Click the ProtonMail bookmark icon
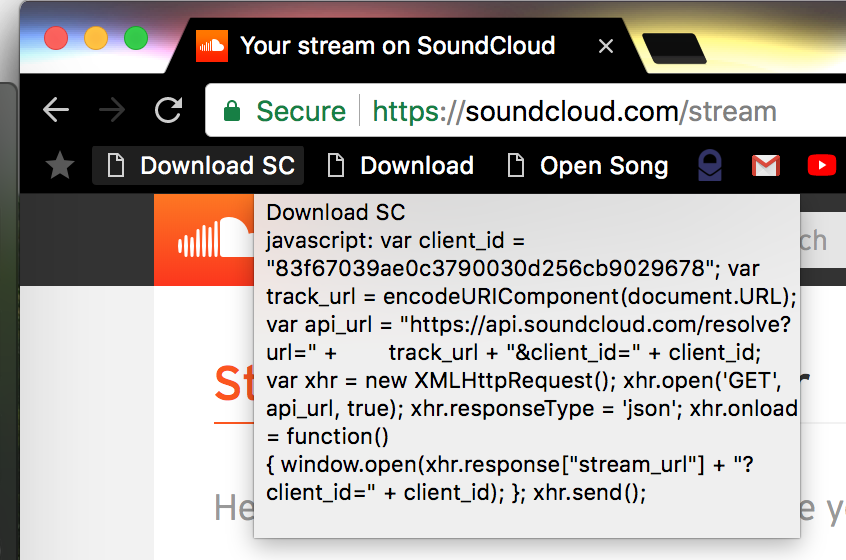 pos(710,166)
